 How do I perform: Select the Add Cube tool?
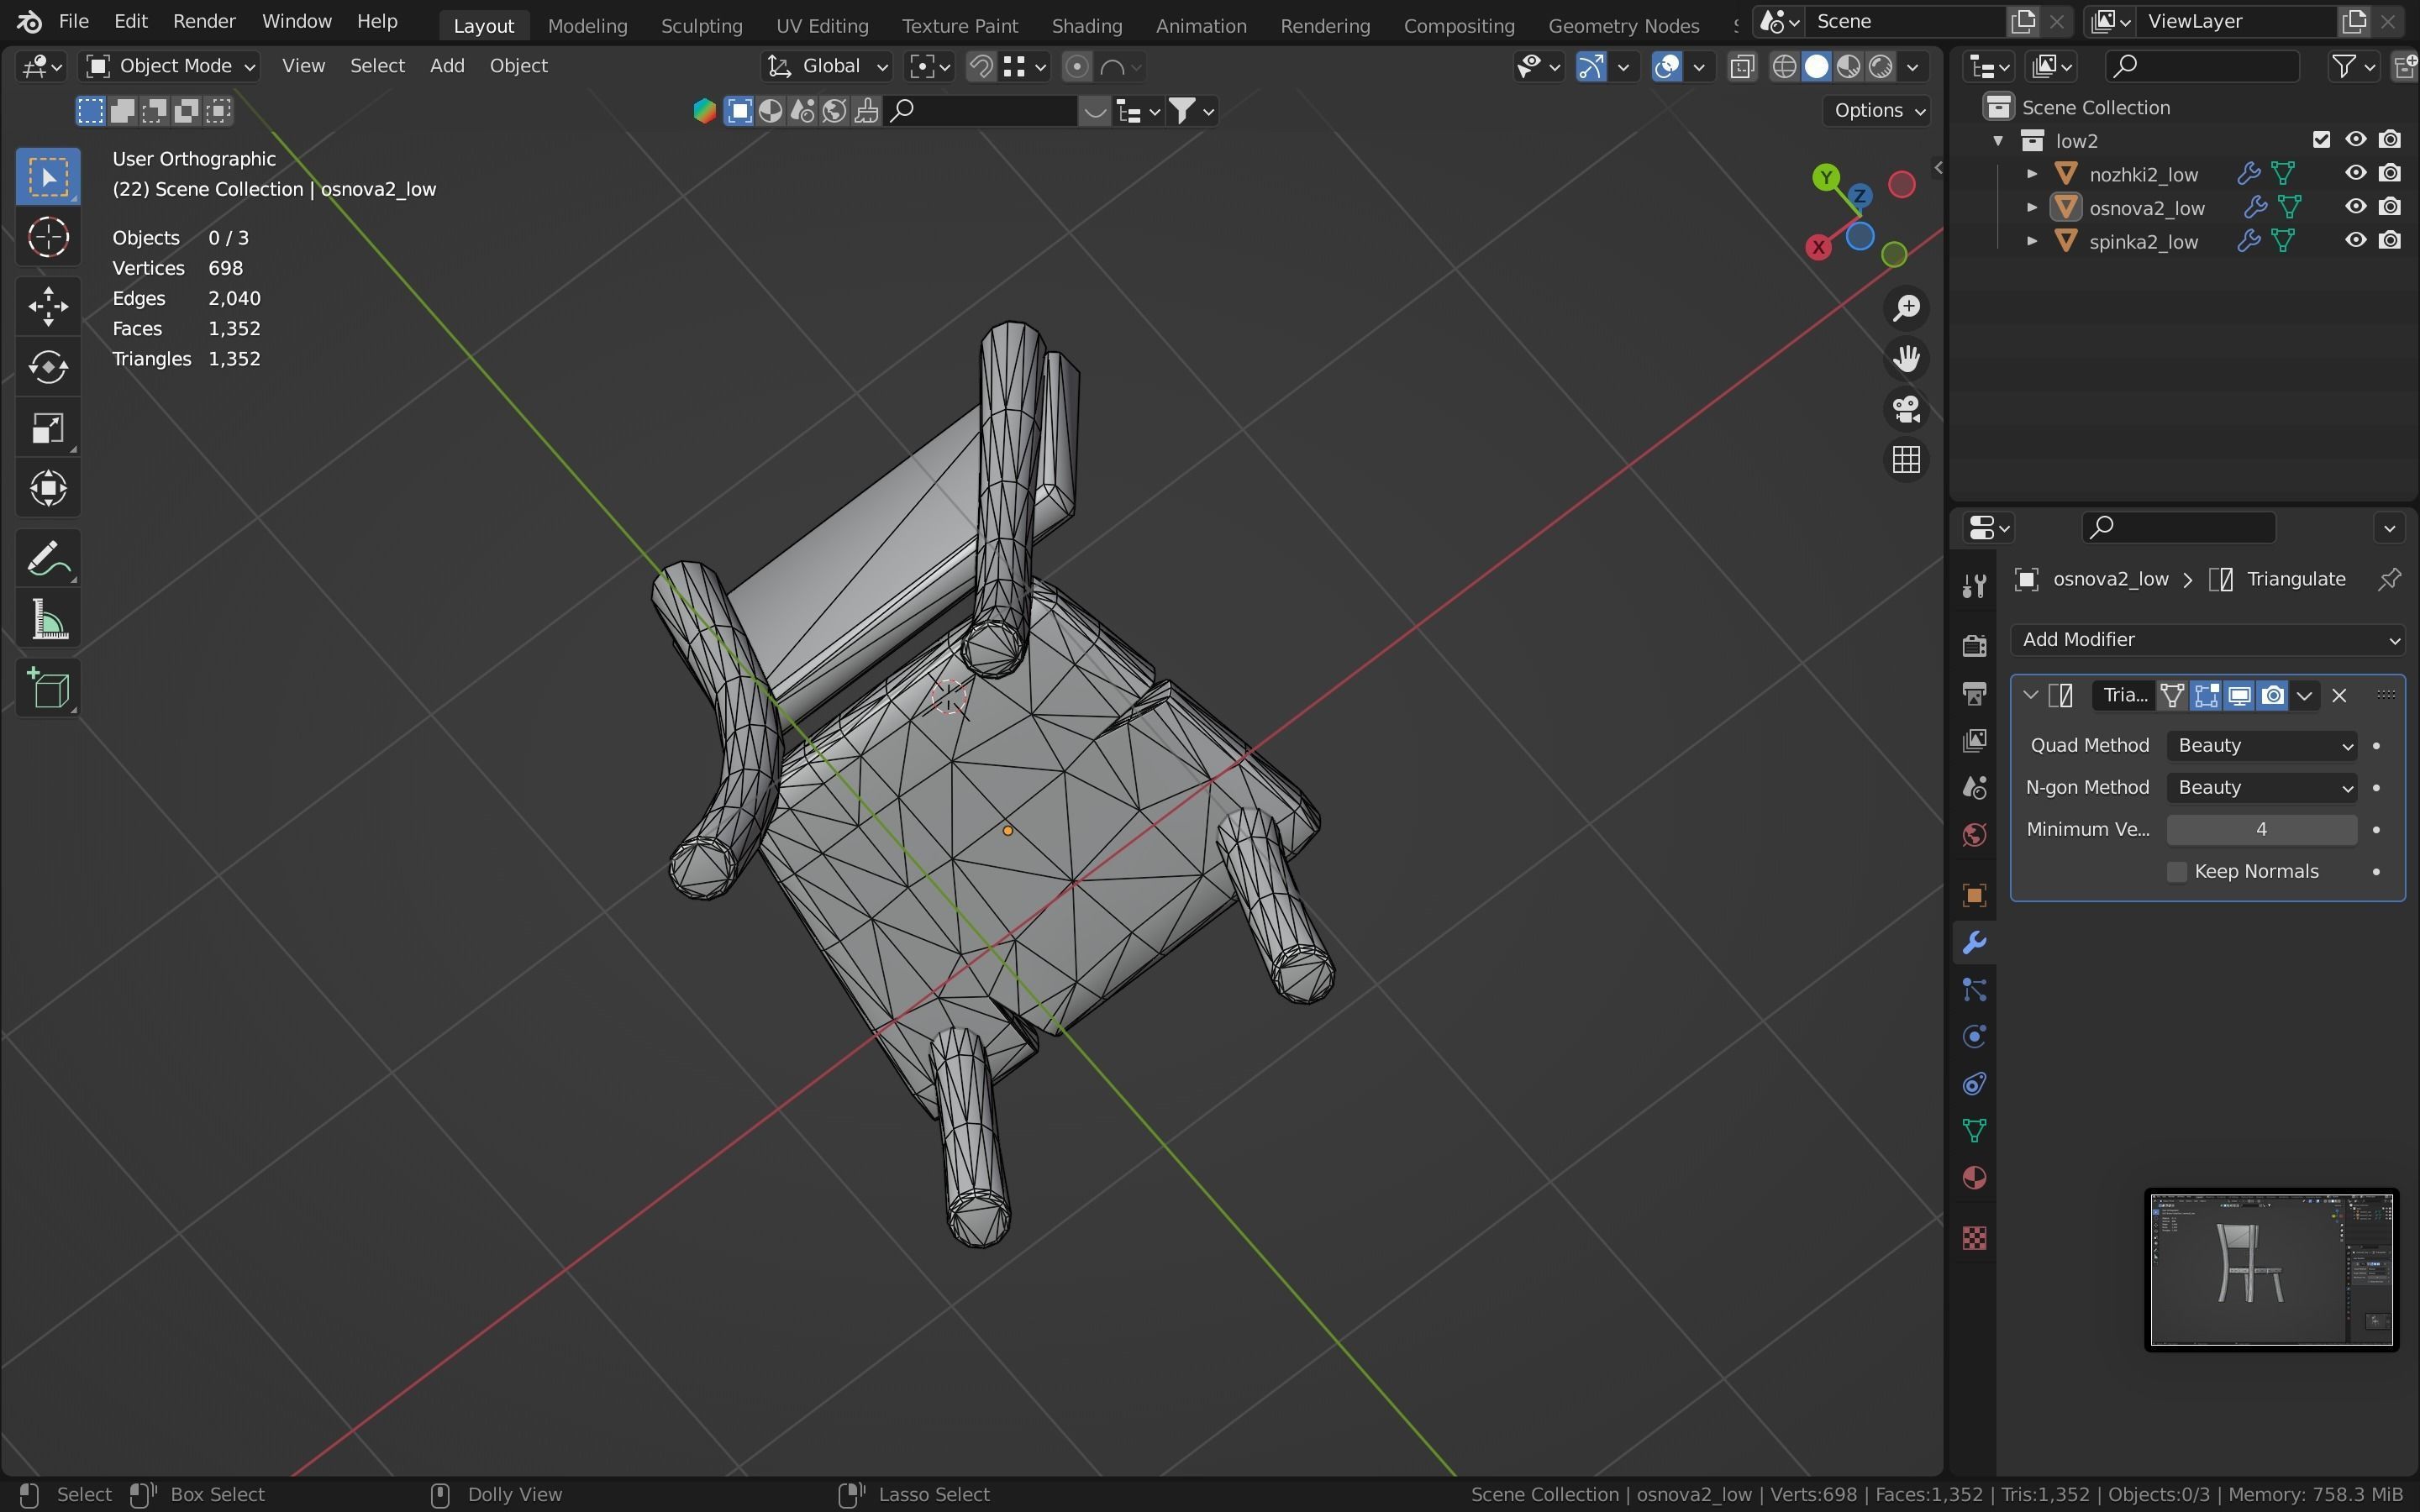[48, 688]
